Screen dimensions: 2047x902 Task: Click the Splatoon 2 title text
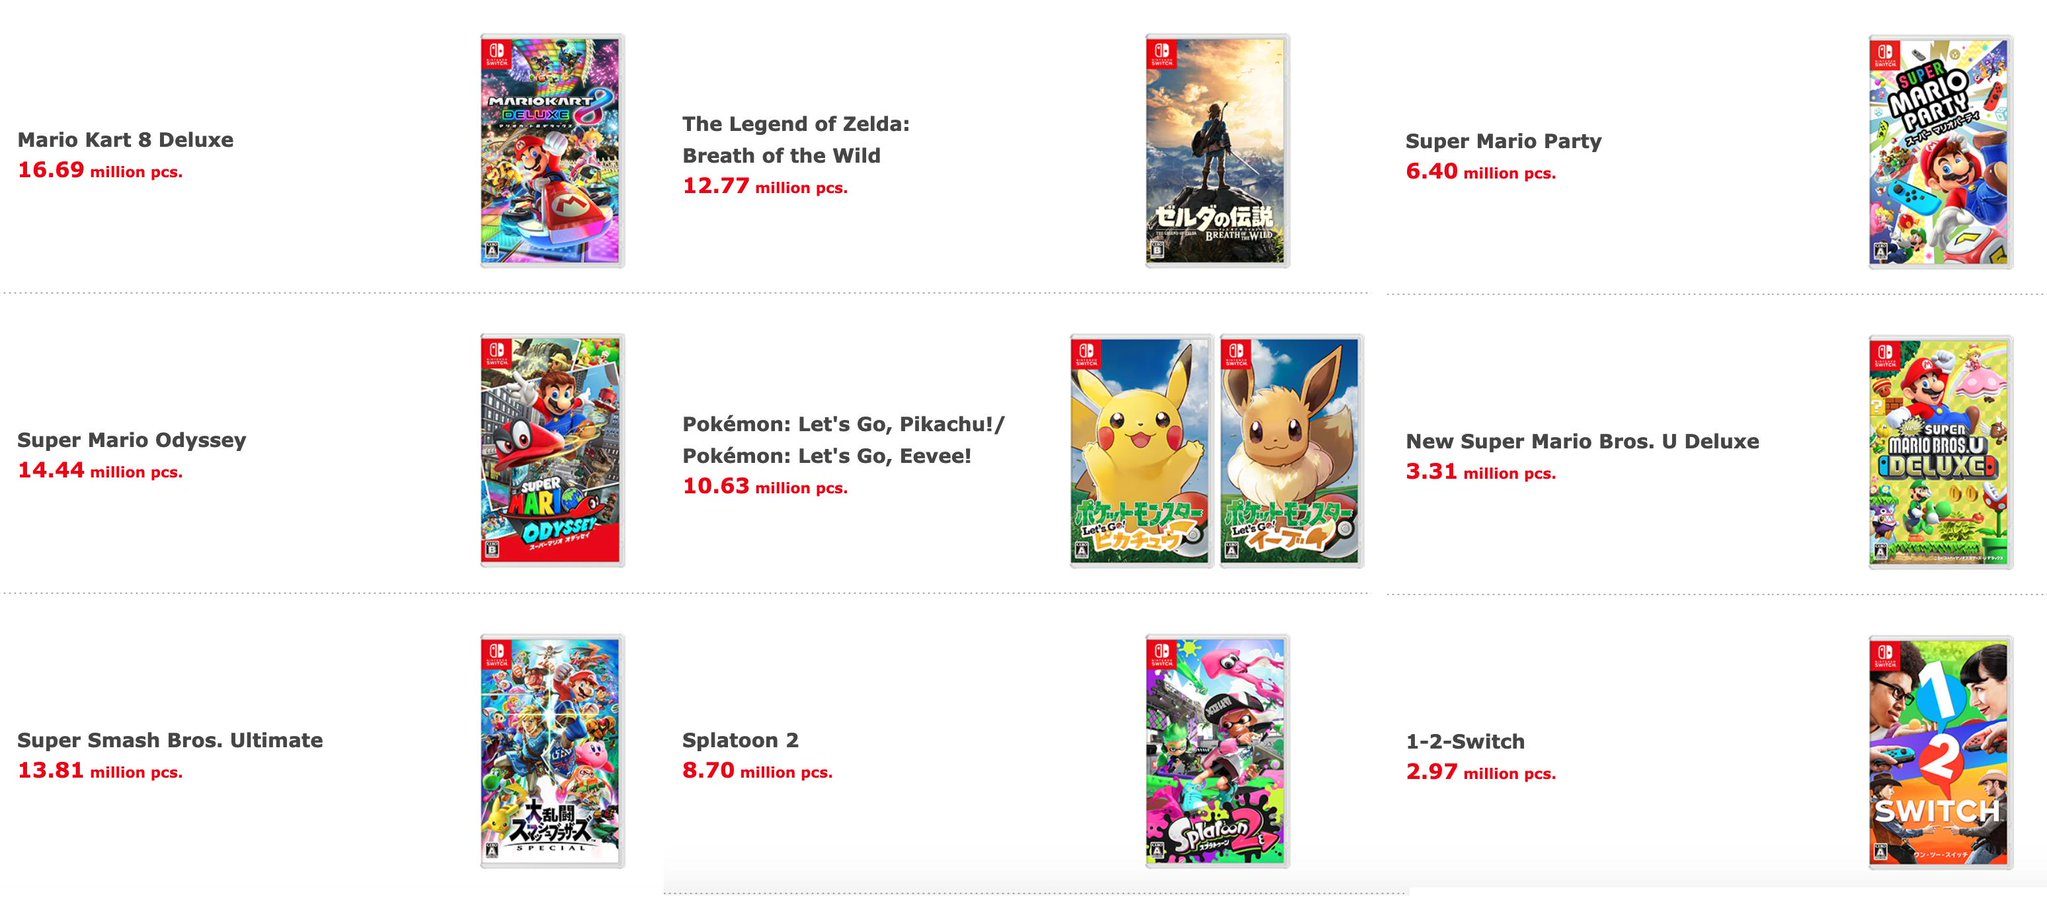click(740, 740)
